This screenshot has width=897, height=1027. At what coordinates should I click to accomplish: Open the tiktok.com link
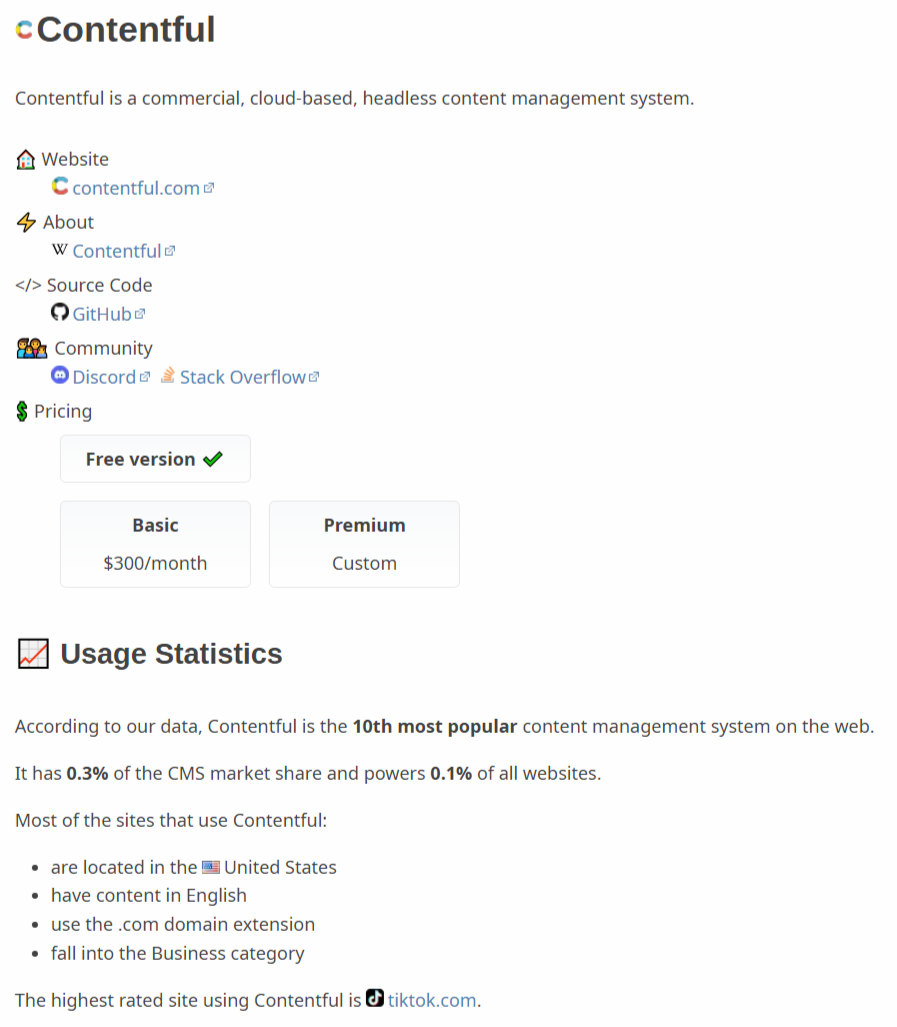pos(432,999)
